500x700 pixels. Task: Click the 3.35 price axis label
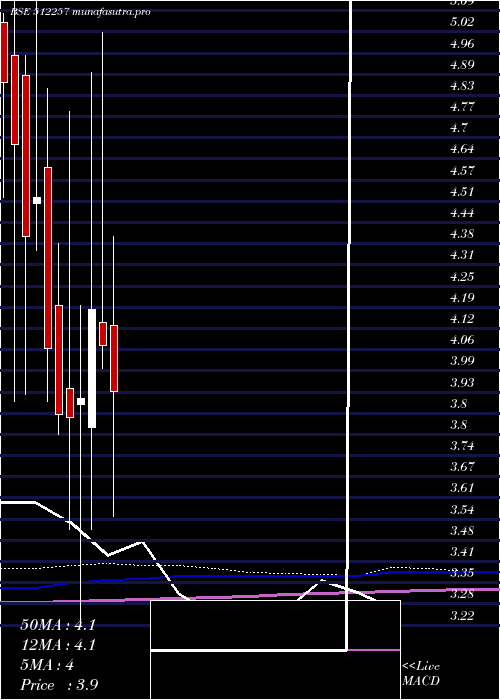[462, 573]
